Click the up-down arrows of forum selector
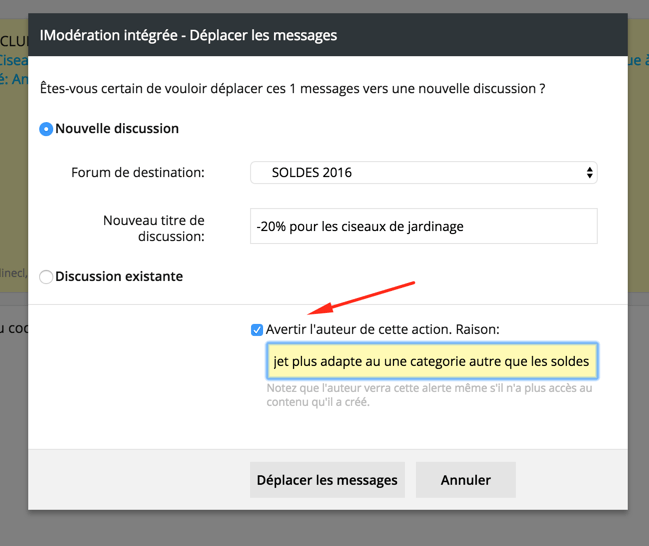 click(x=590, y=173)
